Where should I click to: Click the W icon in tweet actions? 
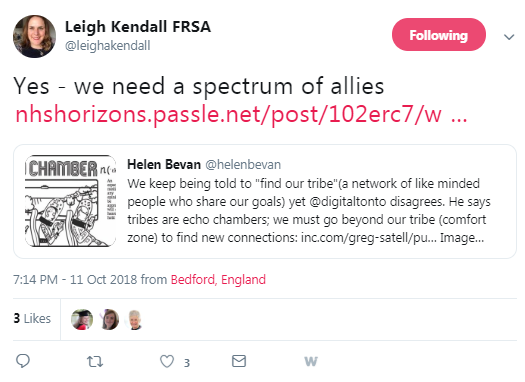pyautogui.click(x=311, y=361)
